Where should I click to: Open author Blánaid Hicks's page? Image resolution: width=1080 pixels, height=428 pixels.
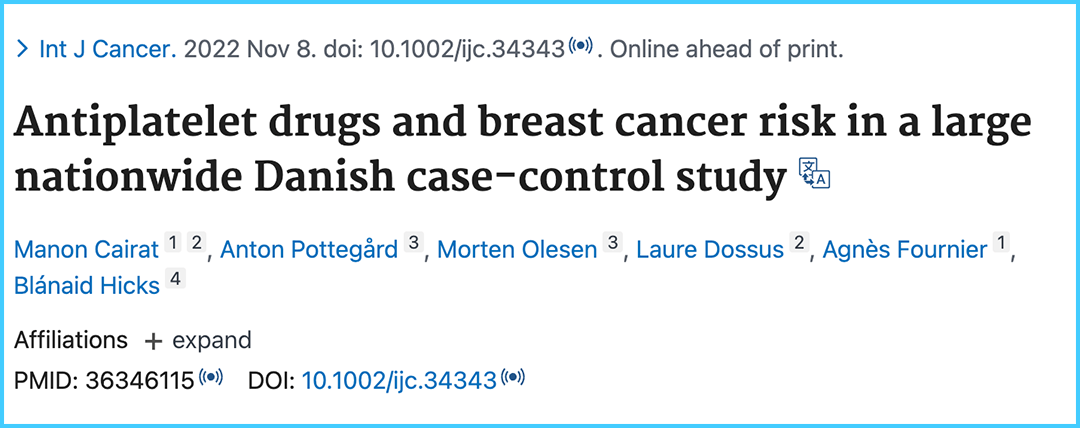[87, 285]
